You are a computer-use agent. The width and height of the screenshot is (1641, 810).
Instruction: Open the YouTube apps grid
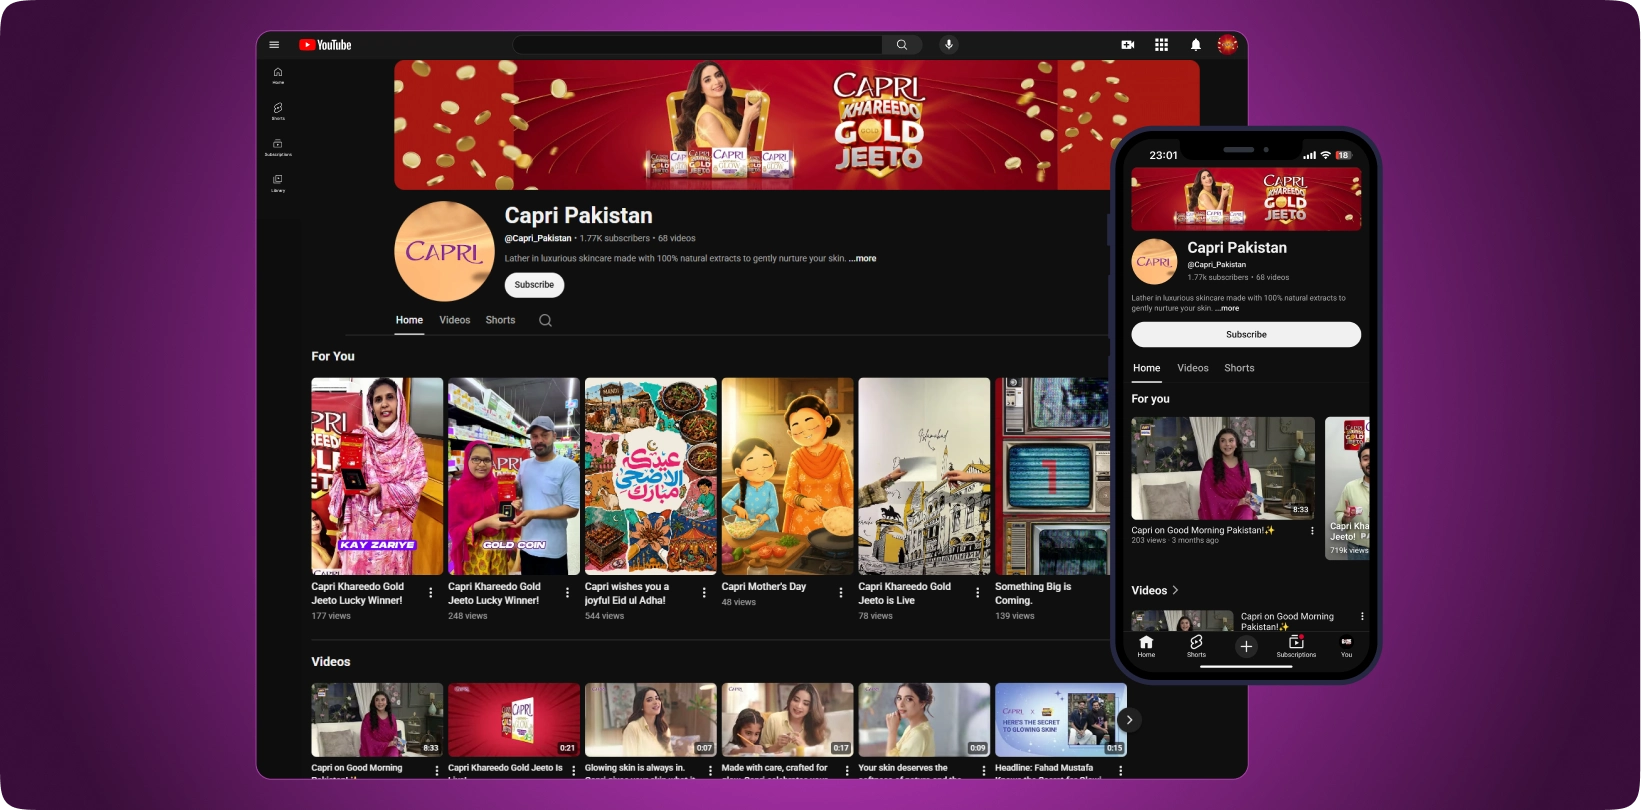[x=1161, y=45]
